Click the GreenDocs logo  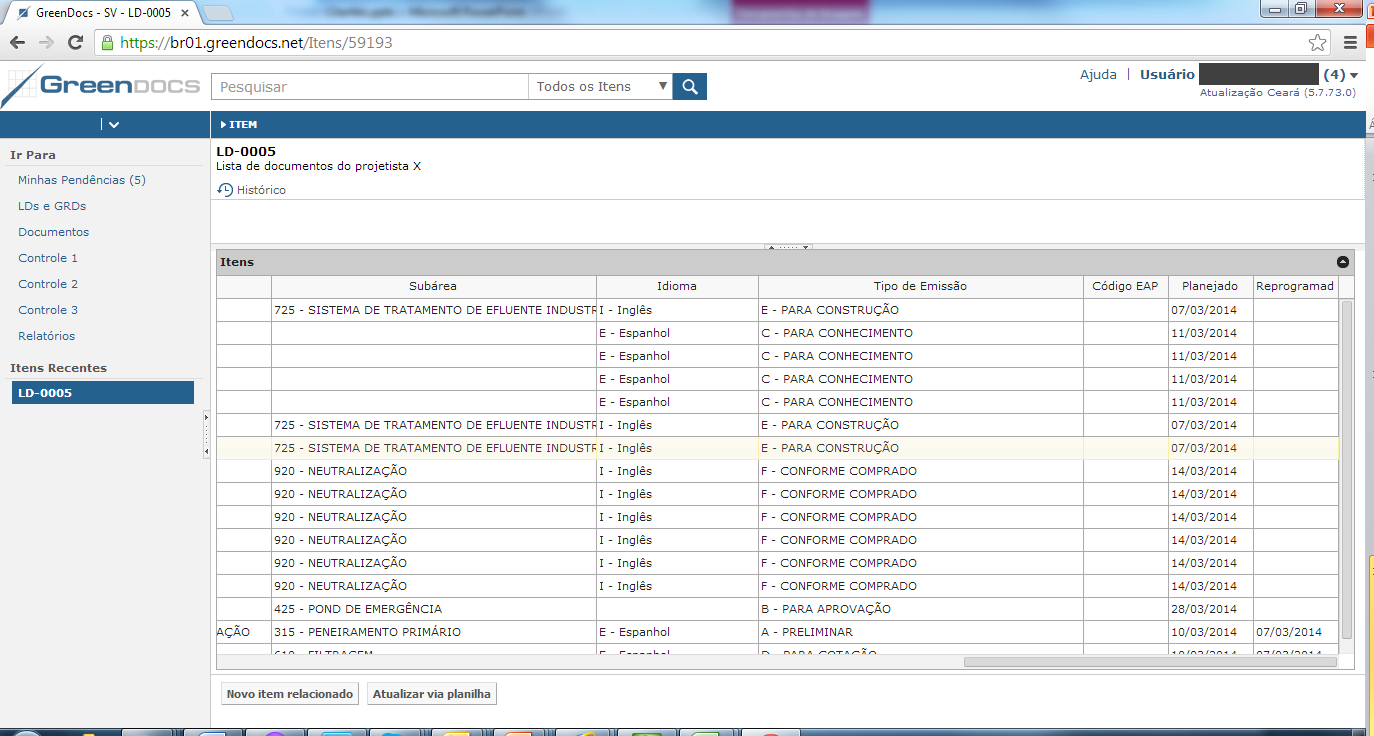coord(101,86)
